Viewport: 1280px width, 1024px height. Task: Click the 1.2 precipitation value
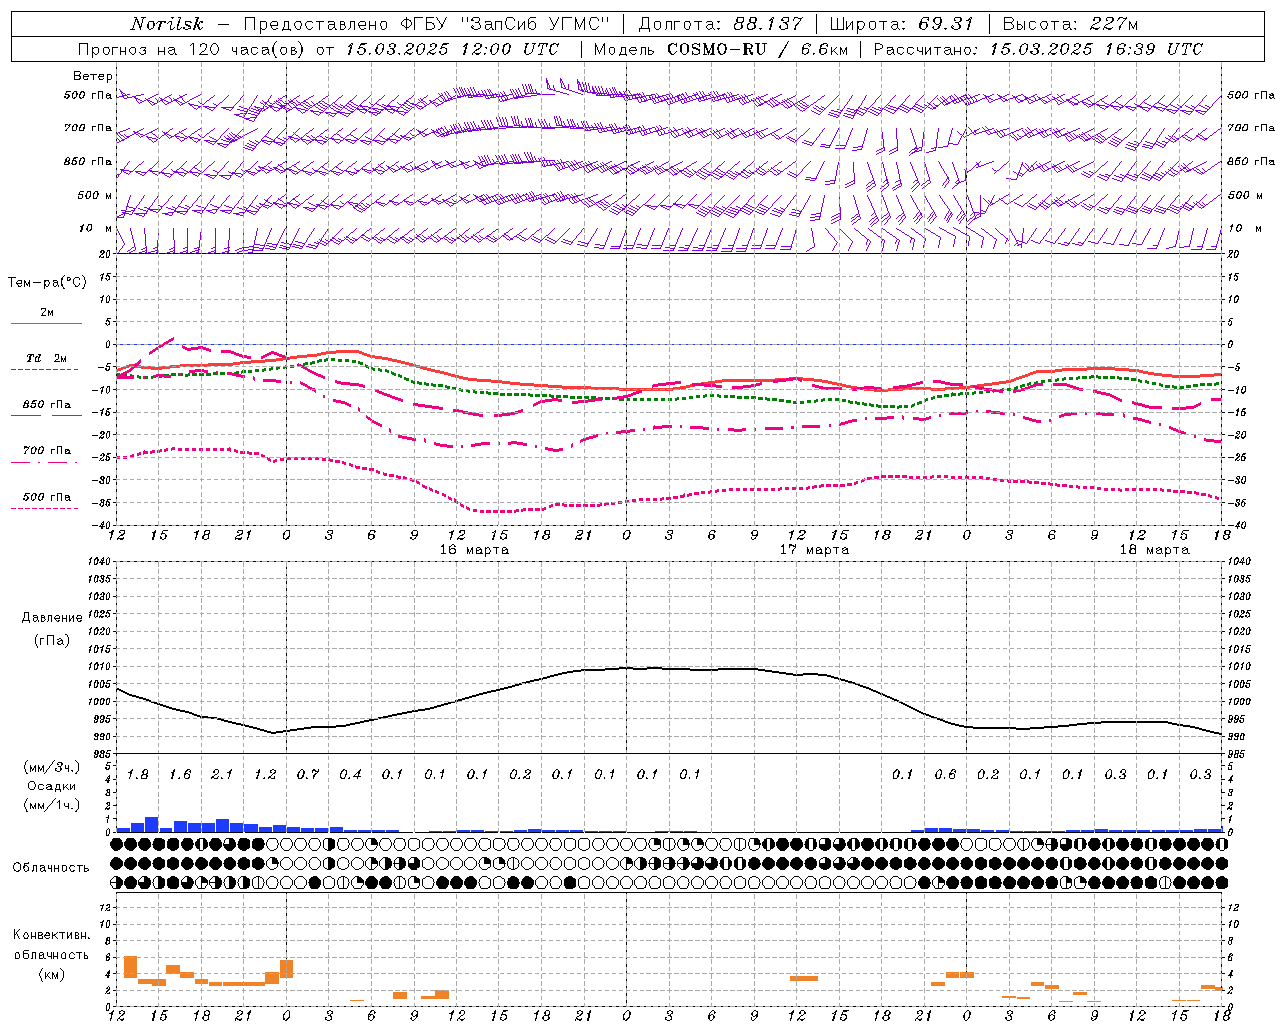click(x=265, y=775)
